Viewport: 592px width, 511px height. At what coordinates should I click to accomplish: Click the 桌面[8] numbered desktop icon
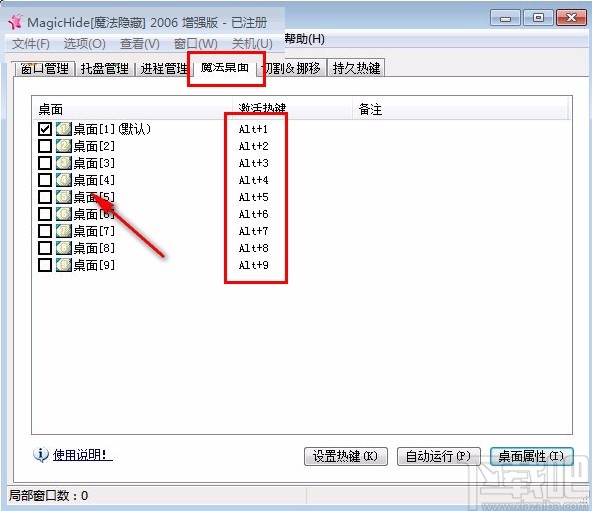[x=64, y=248]
